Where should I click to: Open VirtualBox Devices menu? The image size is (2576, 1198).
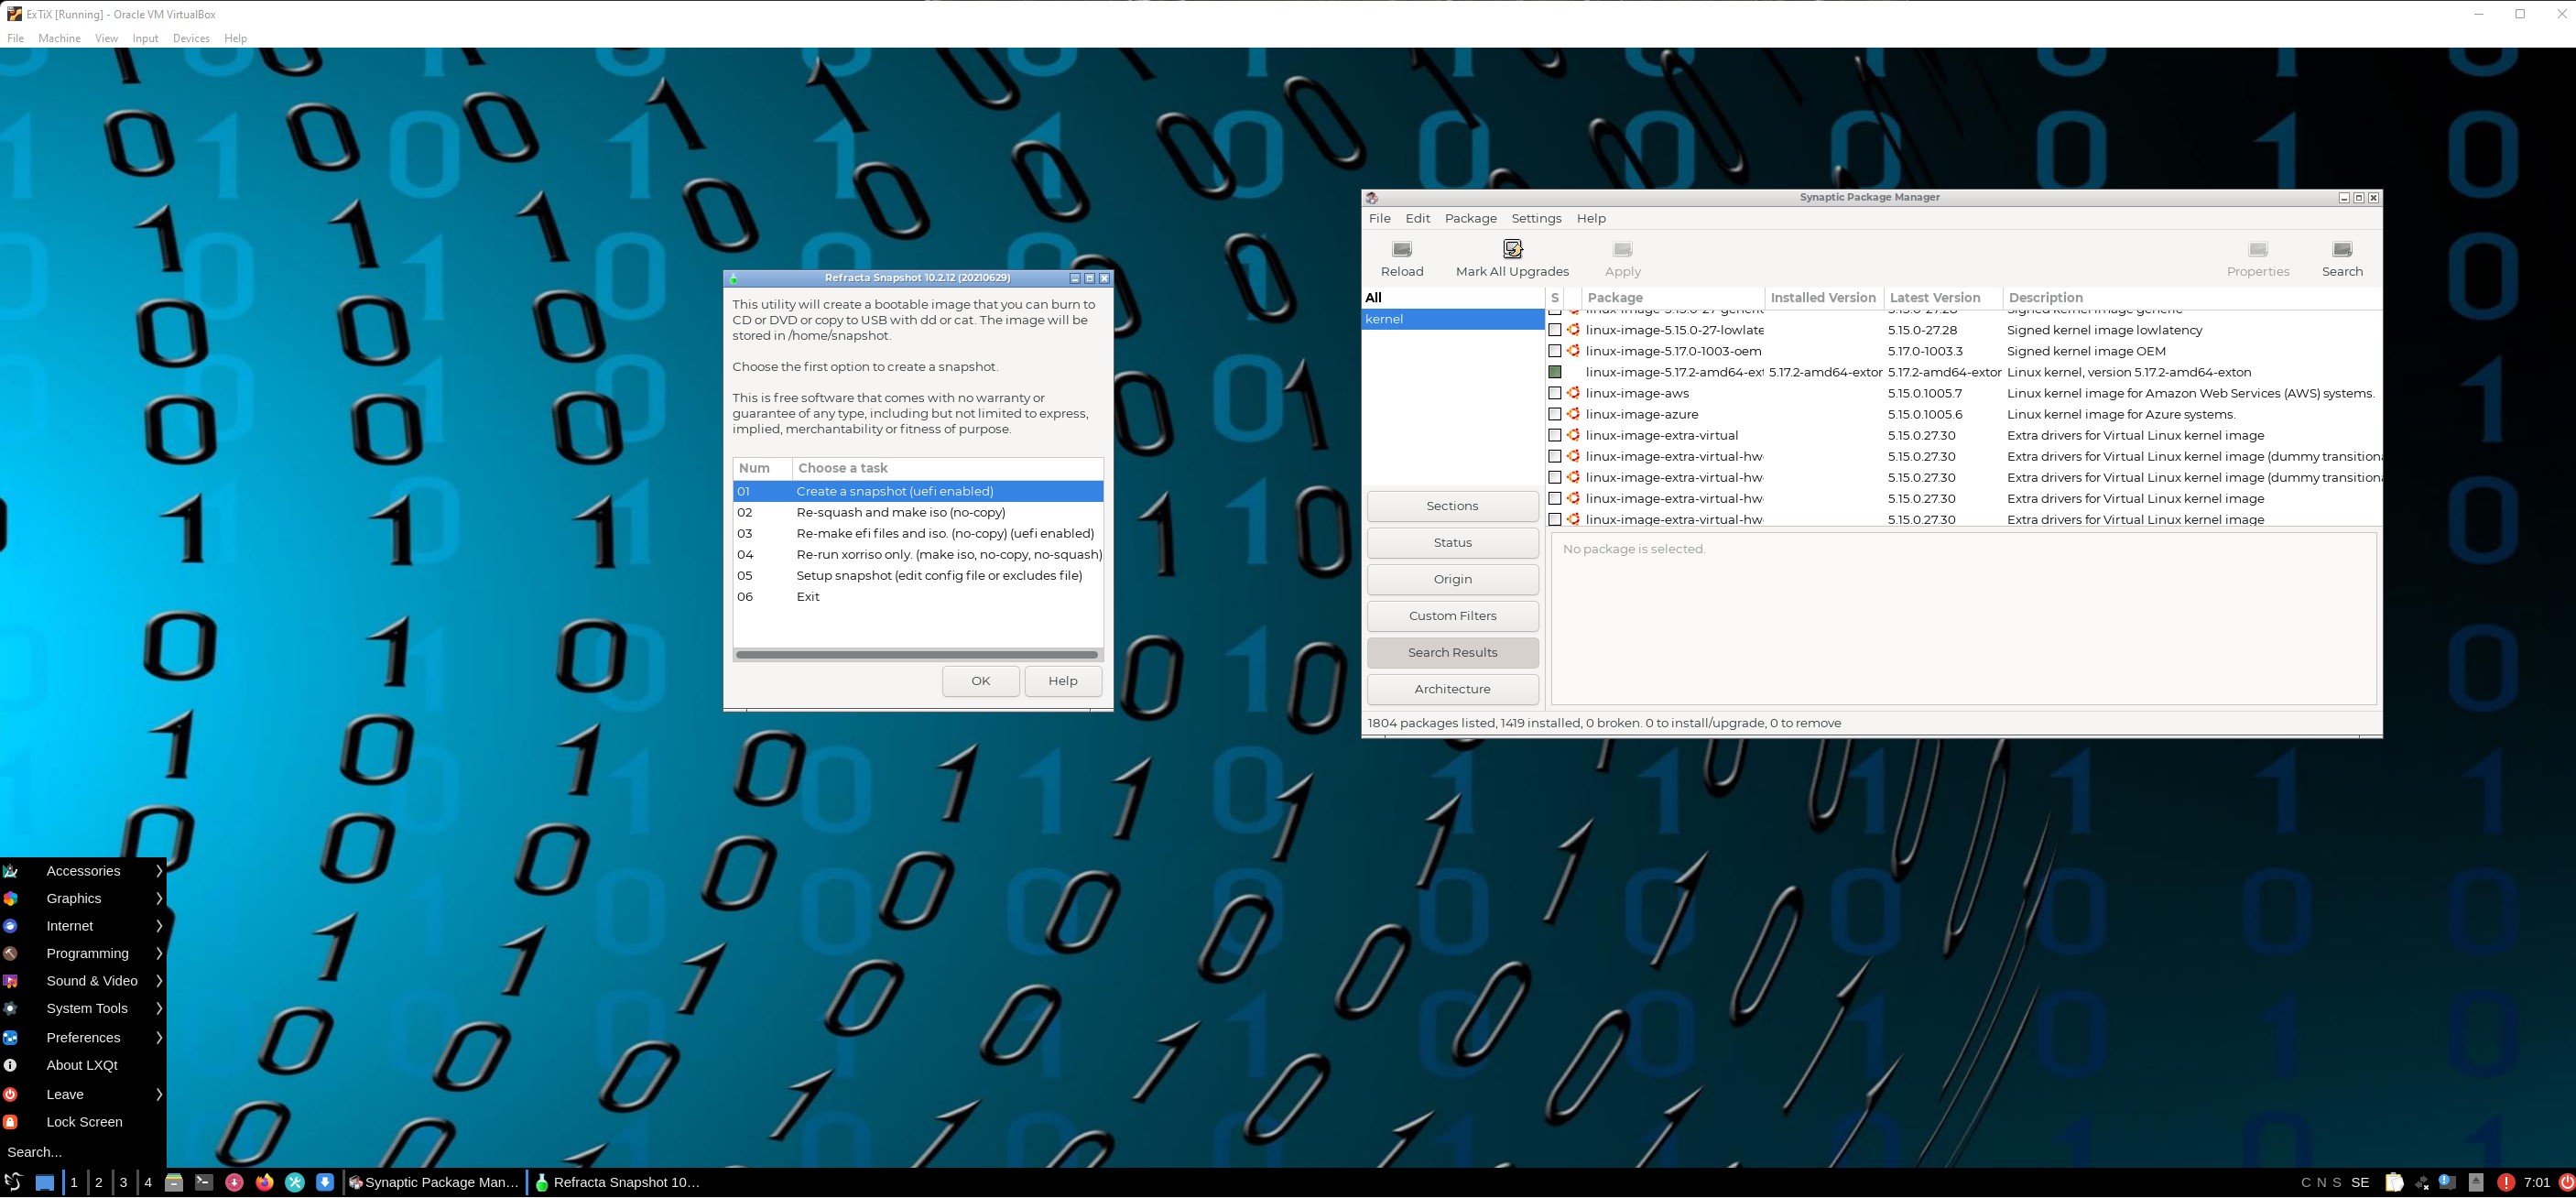pyautogui.click(x=191, y=38)
